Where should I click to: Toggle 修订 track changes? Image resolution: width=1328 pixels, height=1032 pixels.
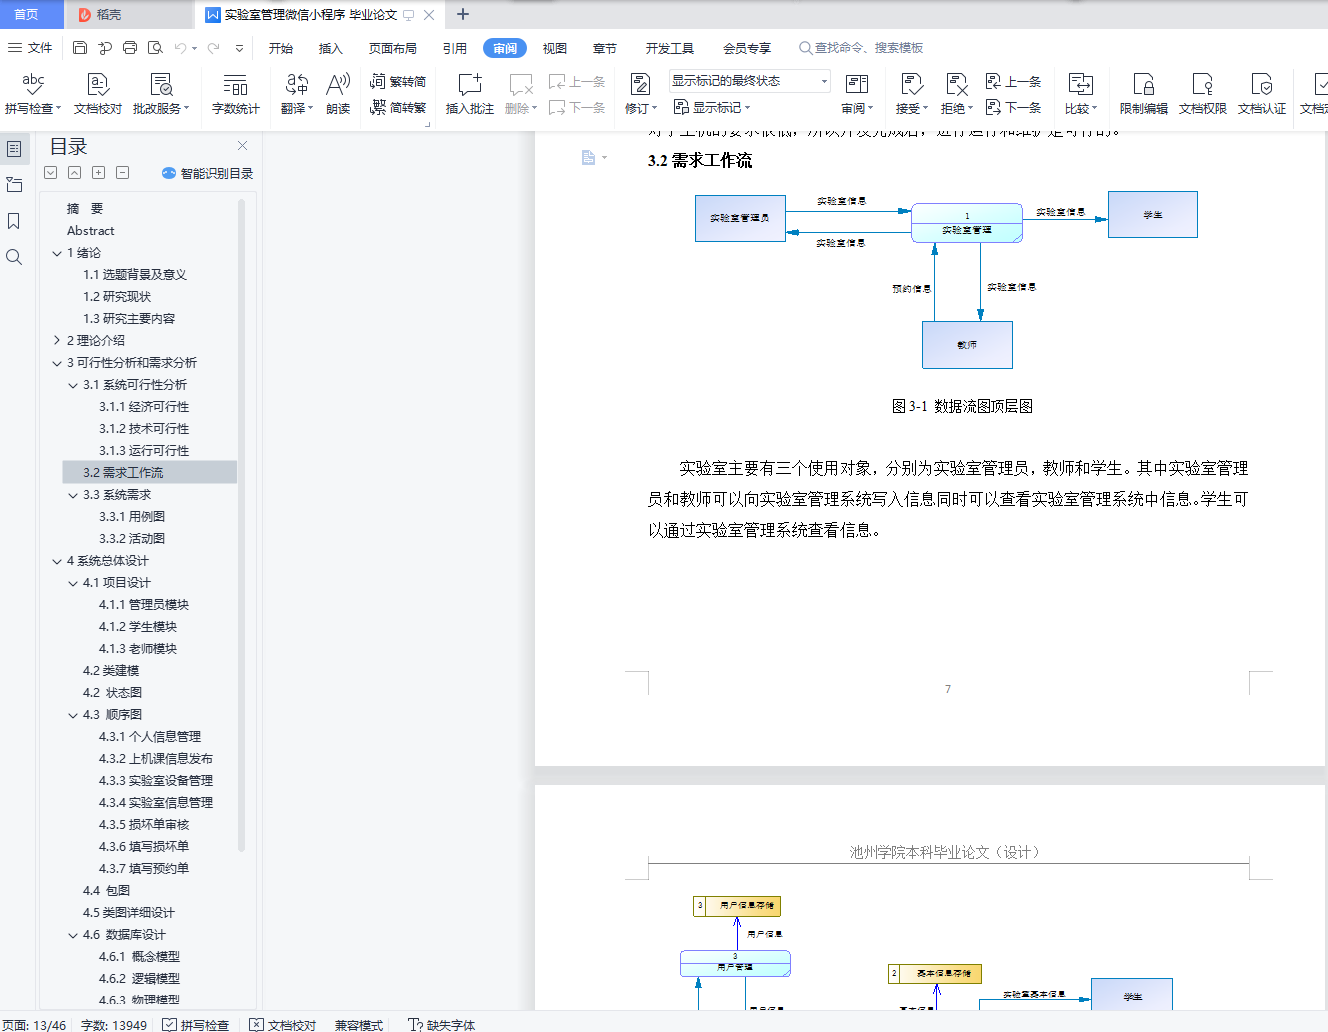tap(641, 93)
